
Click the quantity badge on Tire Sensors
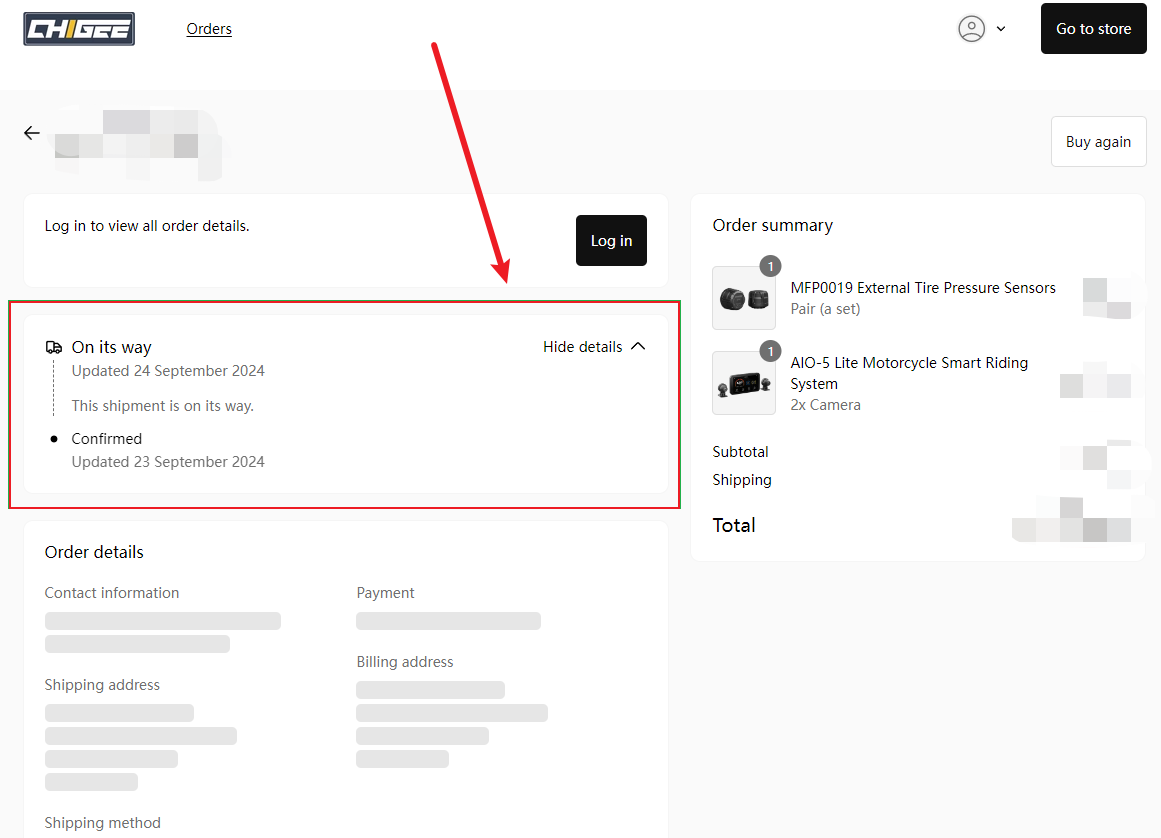click(x=770, y=267)
